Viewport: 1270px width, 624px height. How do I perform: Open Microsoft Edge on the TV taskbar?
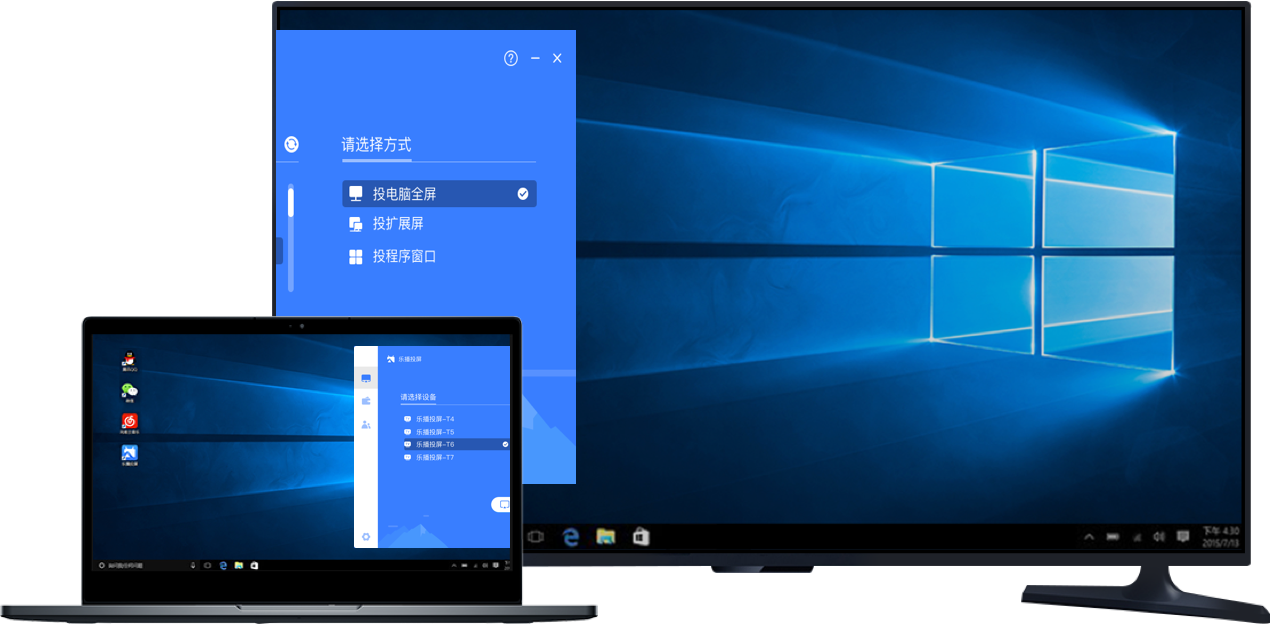[570, 537]
